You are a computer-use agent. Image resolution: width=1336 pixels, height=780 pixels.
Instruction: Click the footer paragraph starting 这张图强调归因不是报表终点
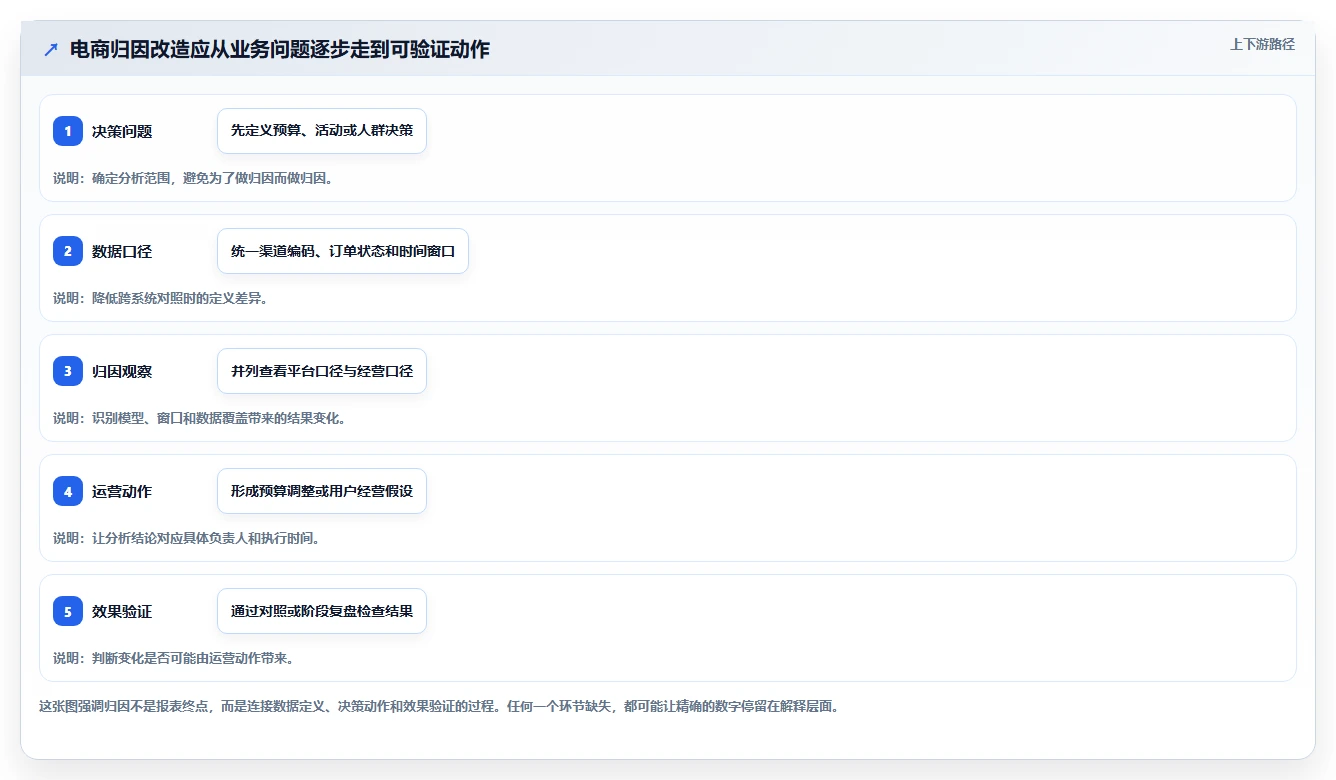click(x=439, y=706)
